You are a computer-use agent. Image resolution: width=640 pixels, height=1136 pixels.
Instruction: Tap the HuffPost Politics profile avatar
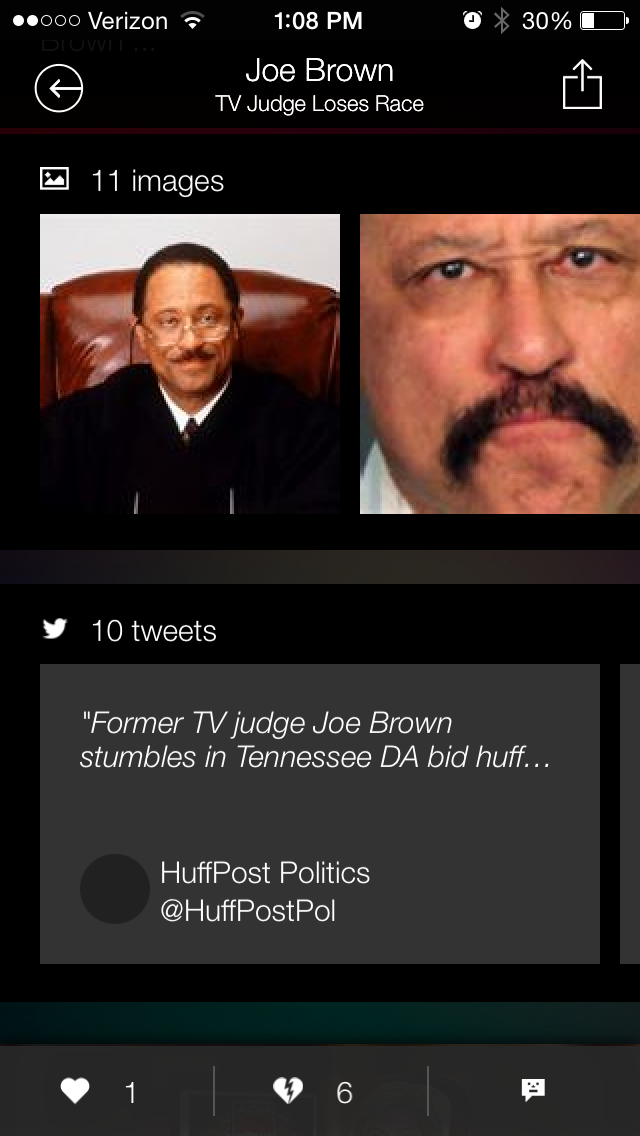click(x=115, y=889)
